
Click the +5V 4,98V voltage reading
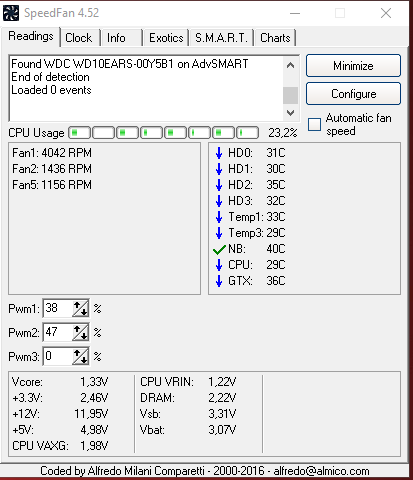tap(60, 430)
